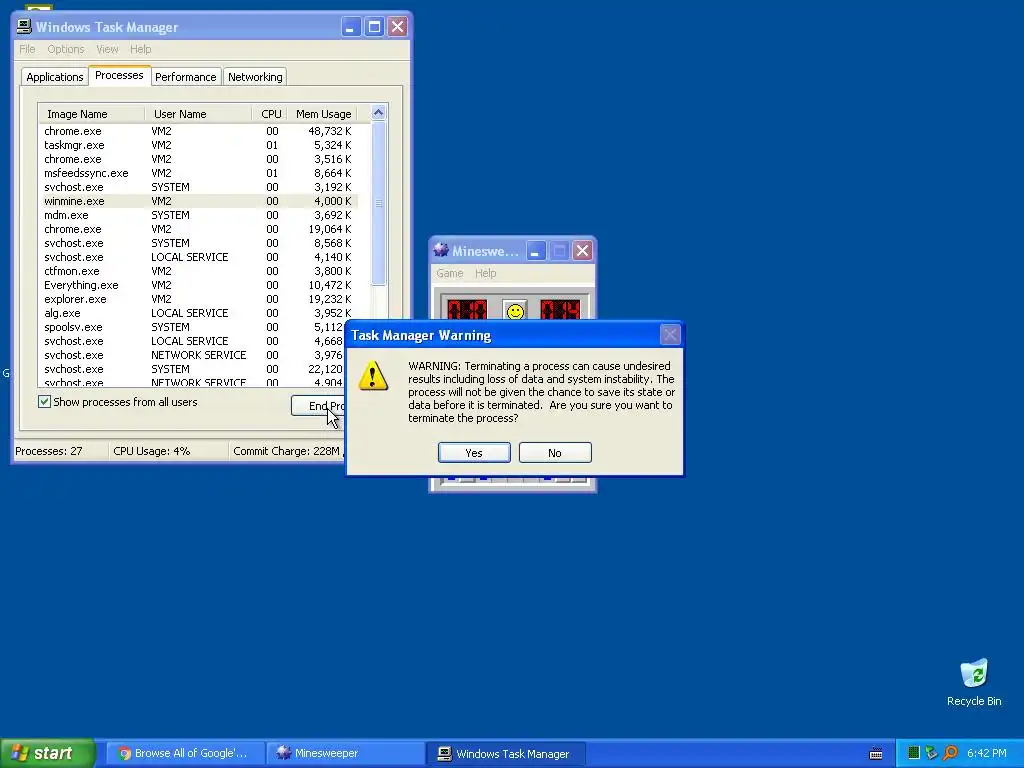The width and height of the screenshot is (1024, 768).
Task: Open the Game menu in Minesweeper
Action: [x=449, y=273]
